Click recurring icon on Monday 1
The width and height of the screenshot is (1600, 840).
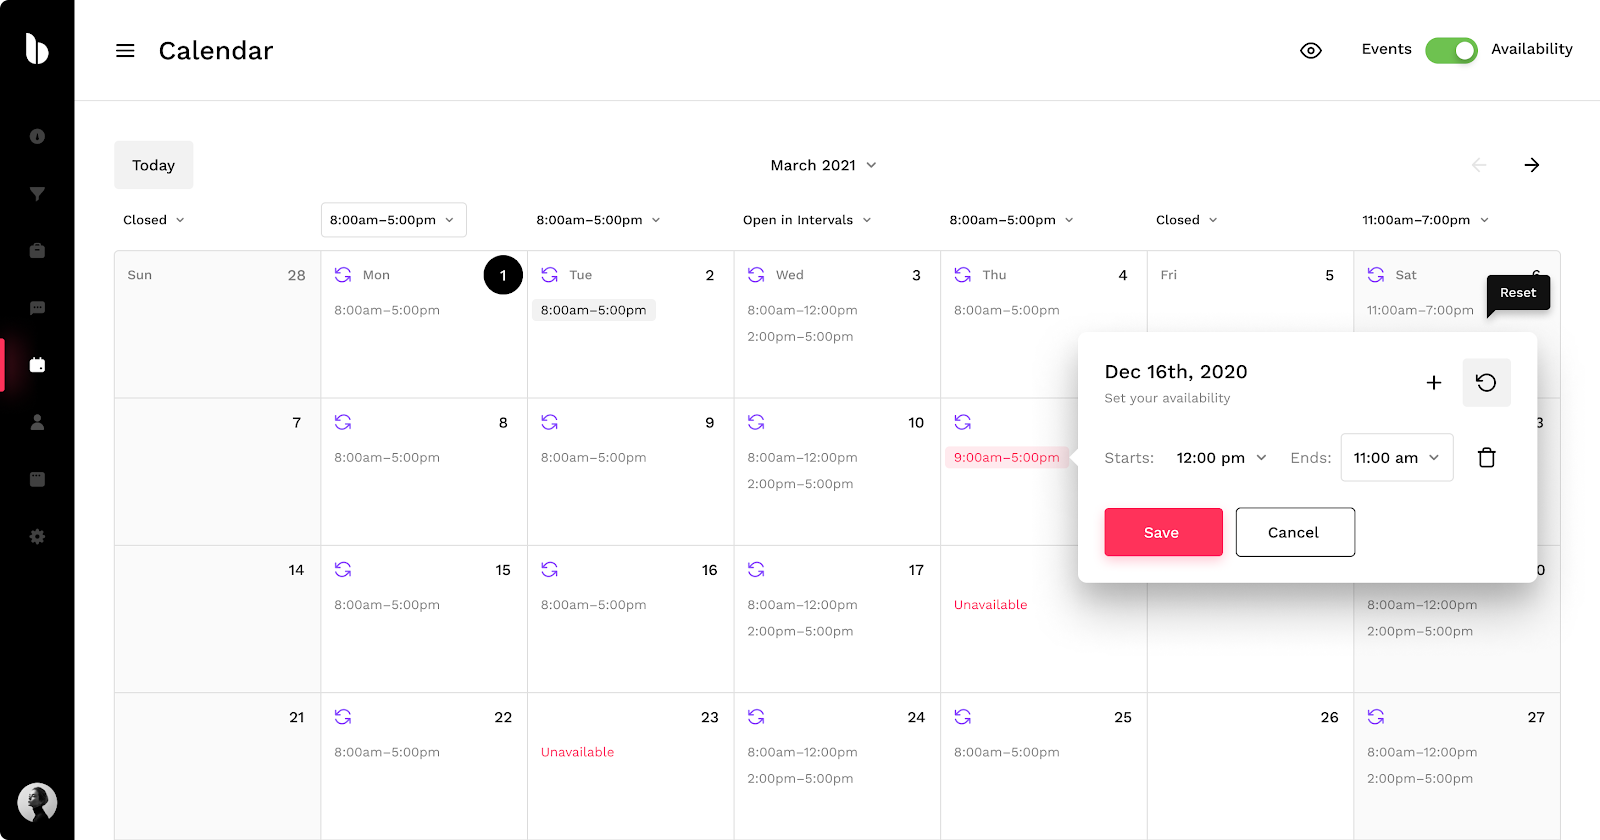coord(343,275)
